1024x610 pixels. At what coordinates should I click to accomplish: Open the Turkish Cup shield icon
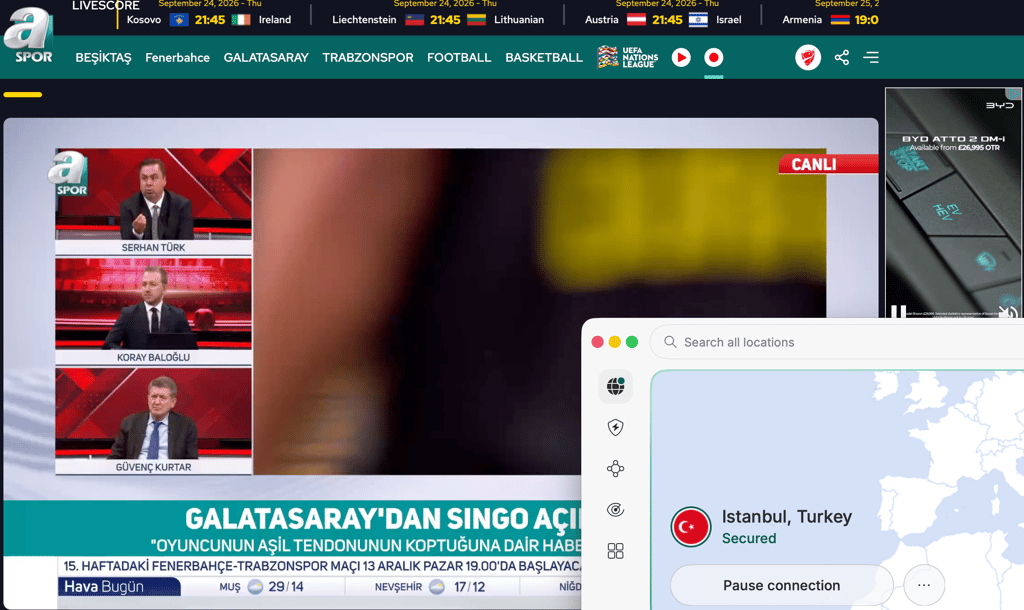[x=808, y=57]
